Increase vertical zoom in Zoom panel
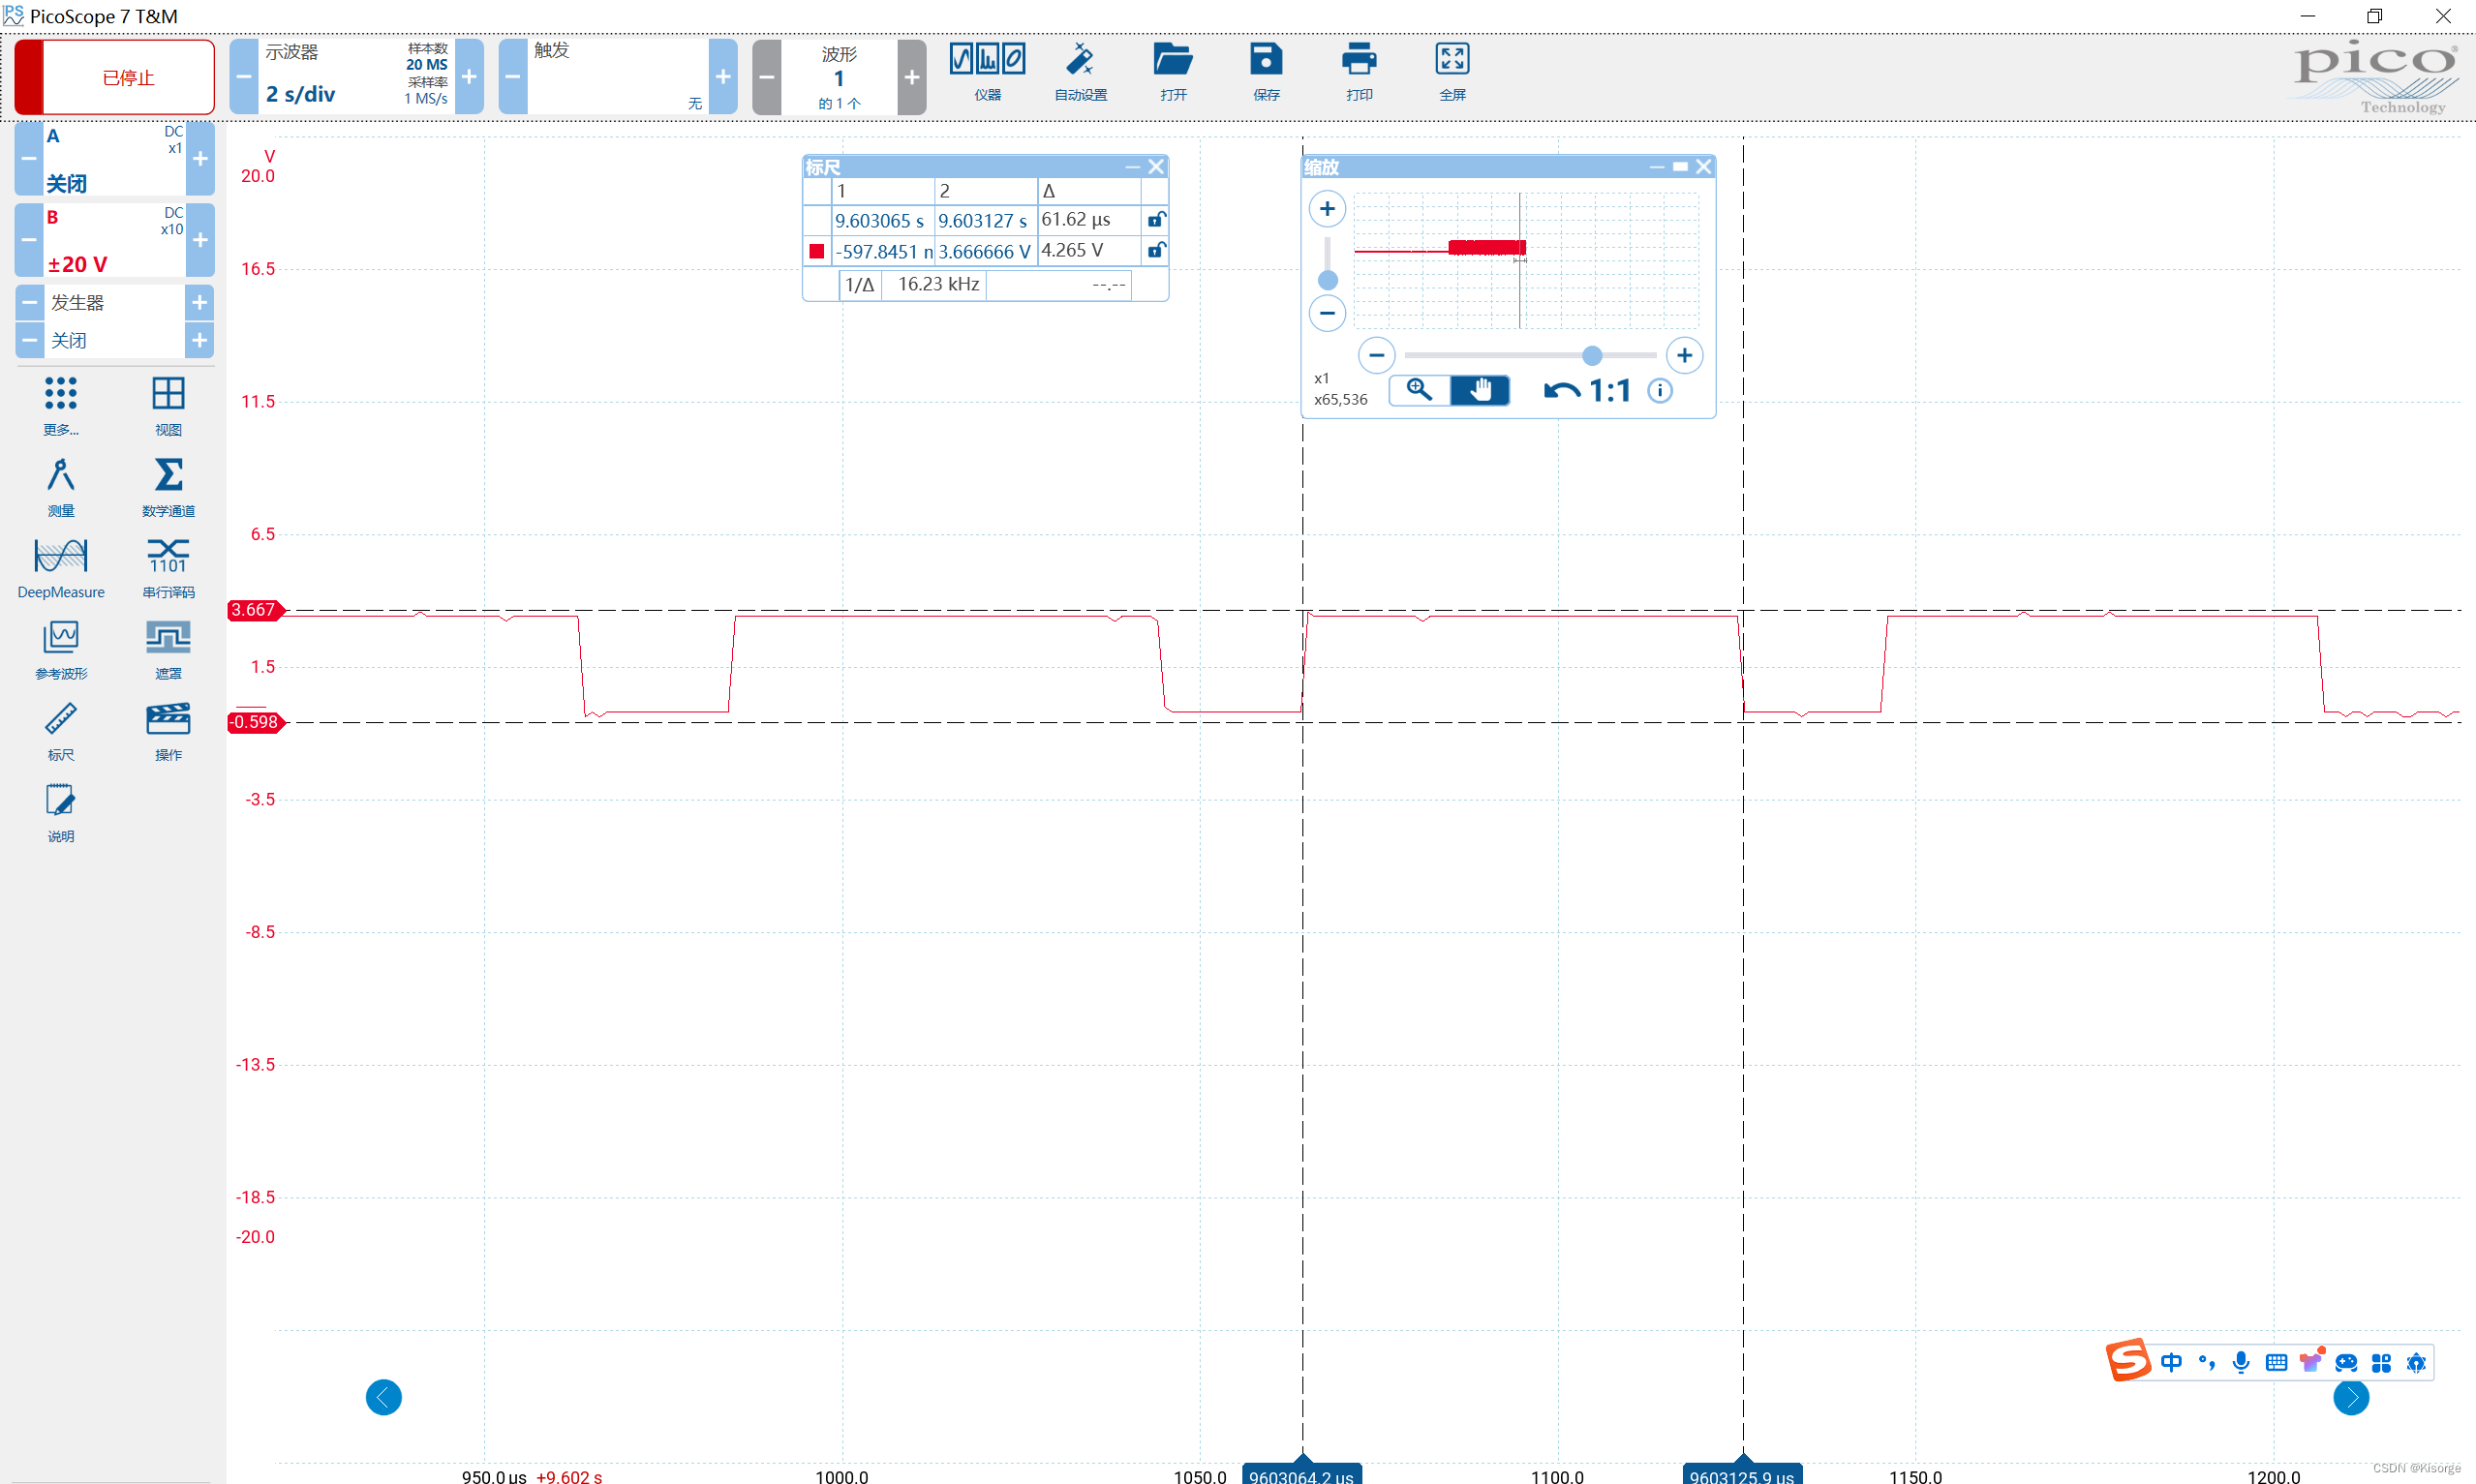 pyautogui.click(x=1327, y=209)
